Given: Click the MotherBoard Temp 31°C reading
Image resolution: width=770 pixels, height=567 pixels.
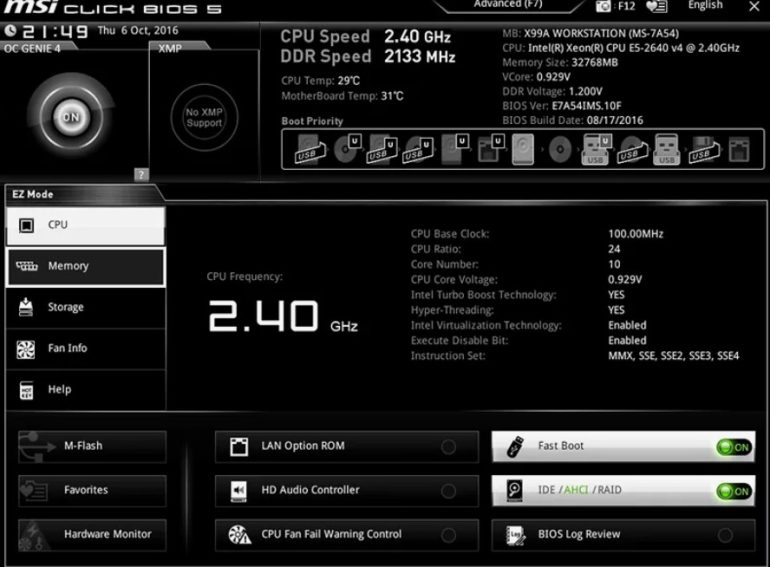Looking at the screenshot, I should coord(342,96).
